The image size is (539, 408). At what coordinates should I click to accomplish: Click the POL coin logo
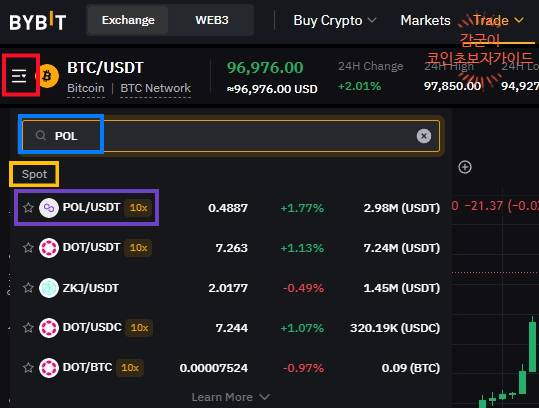pyautogui.click(x=49, y=208)
